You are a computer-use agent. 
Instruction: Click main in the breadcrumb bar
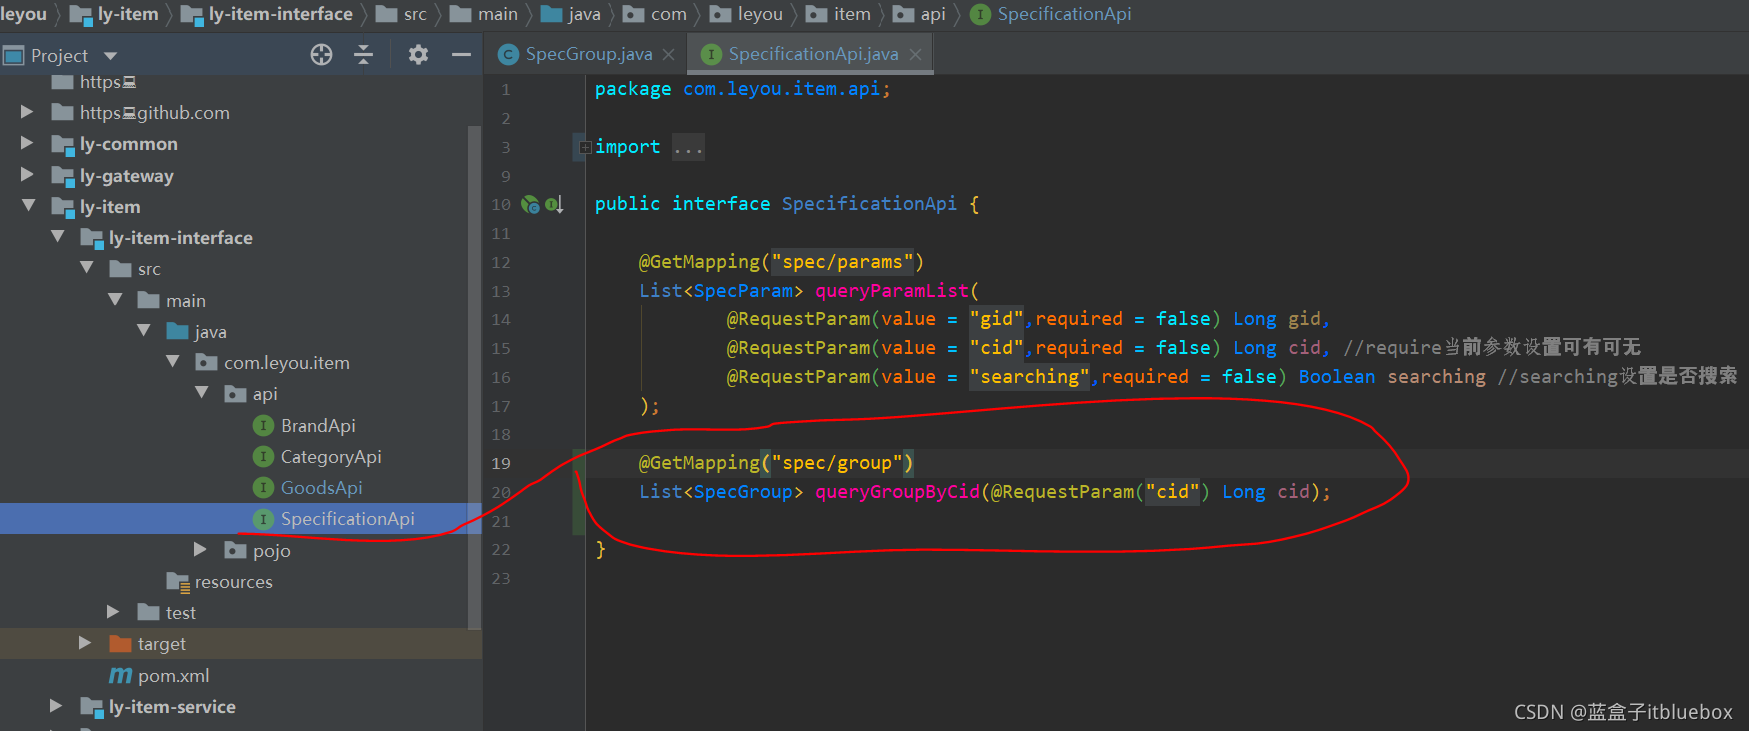tap(497, 14)
